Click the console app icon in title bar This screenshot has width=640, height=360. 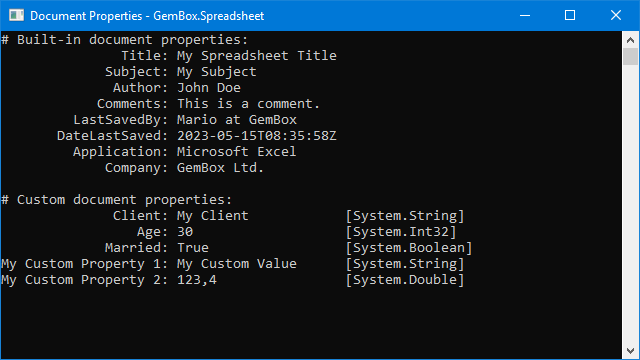pos(16,16)
